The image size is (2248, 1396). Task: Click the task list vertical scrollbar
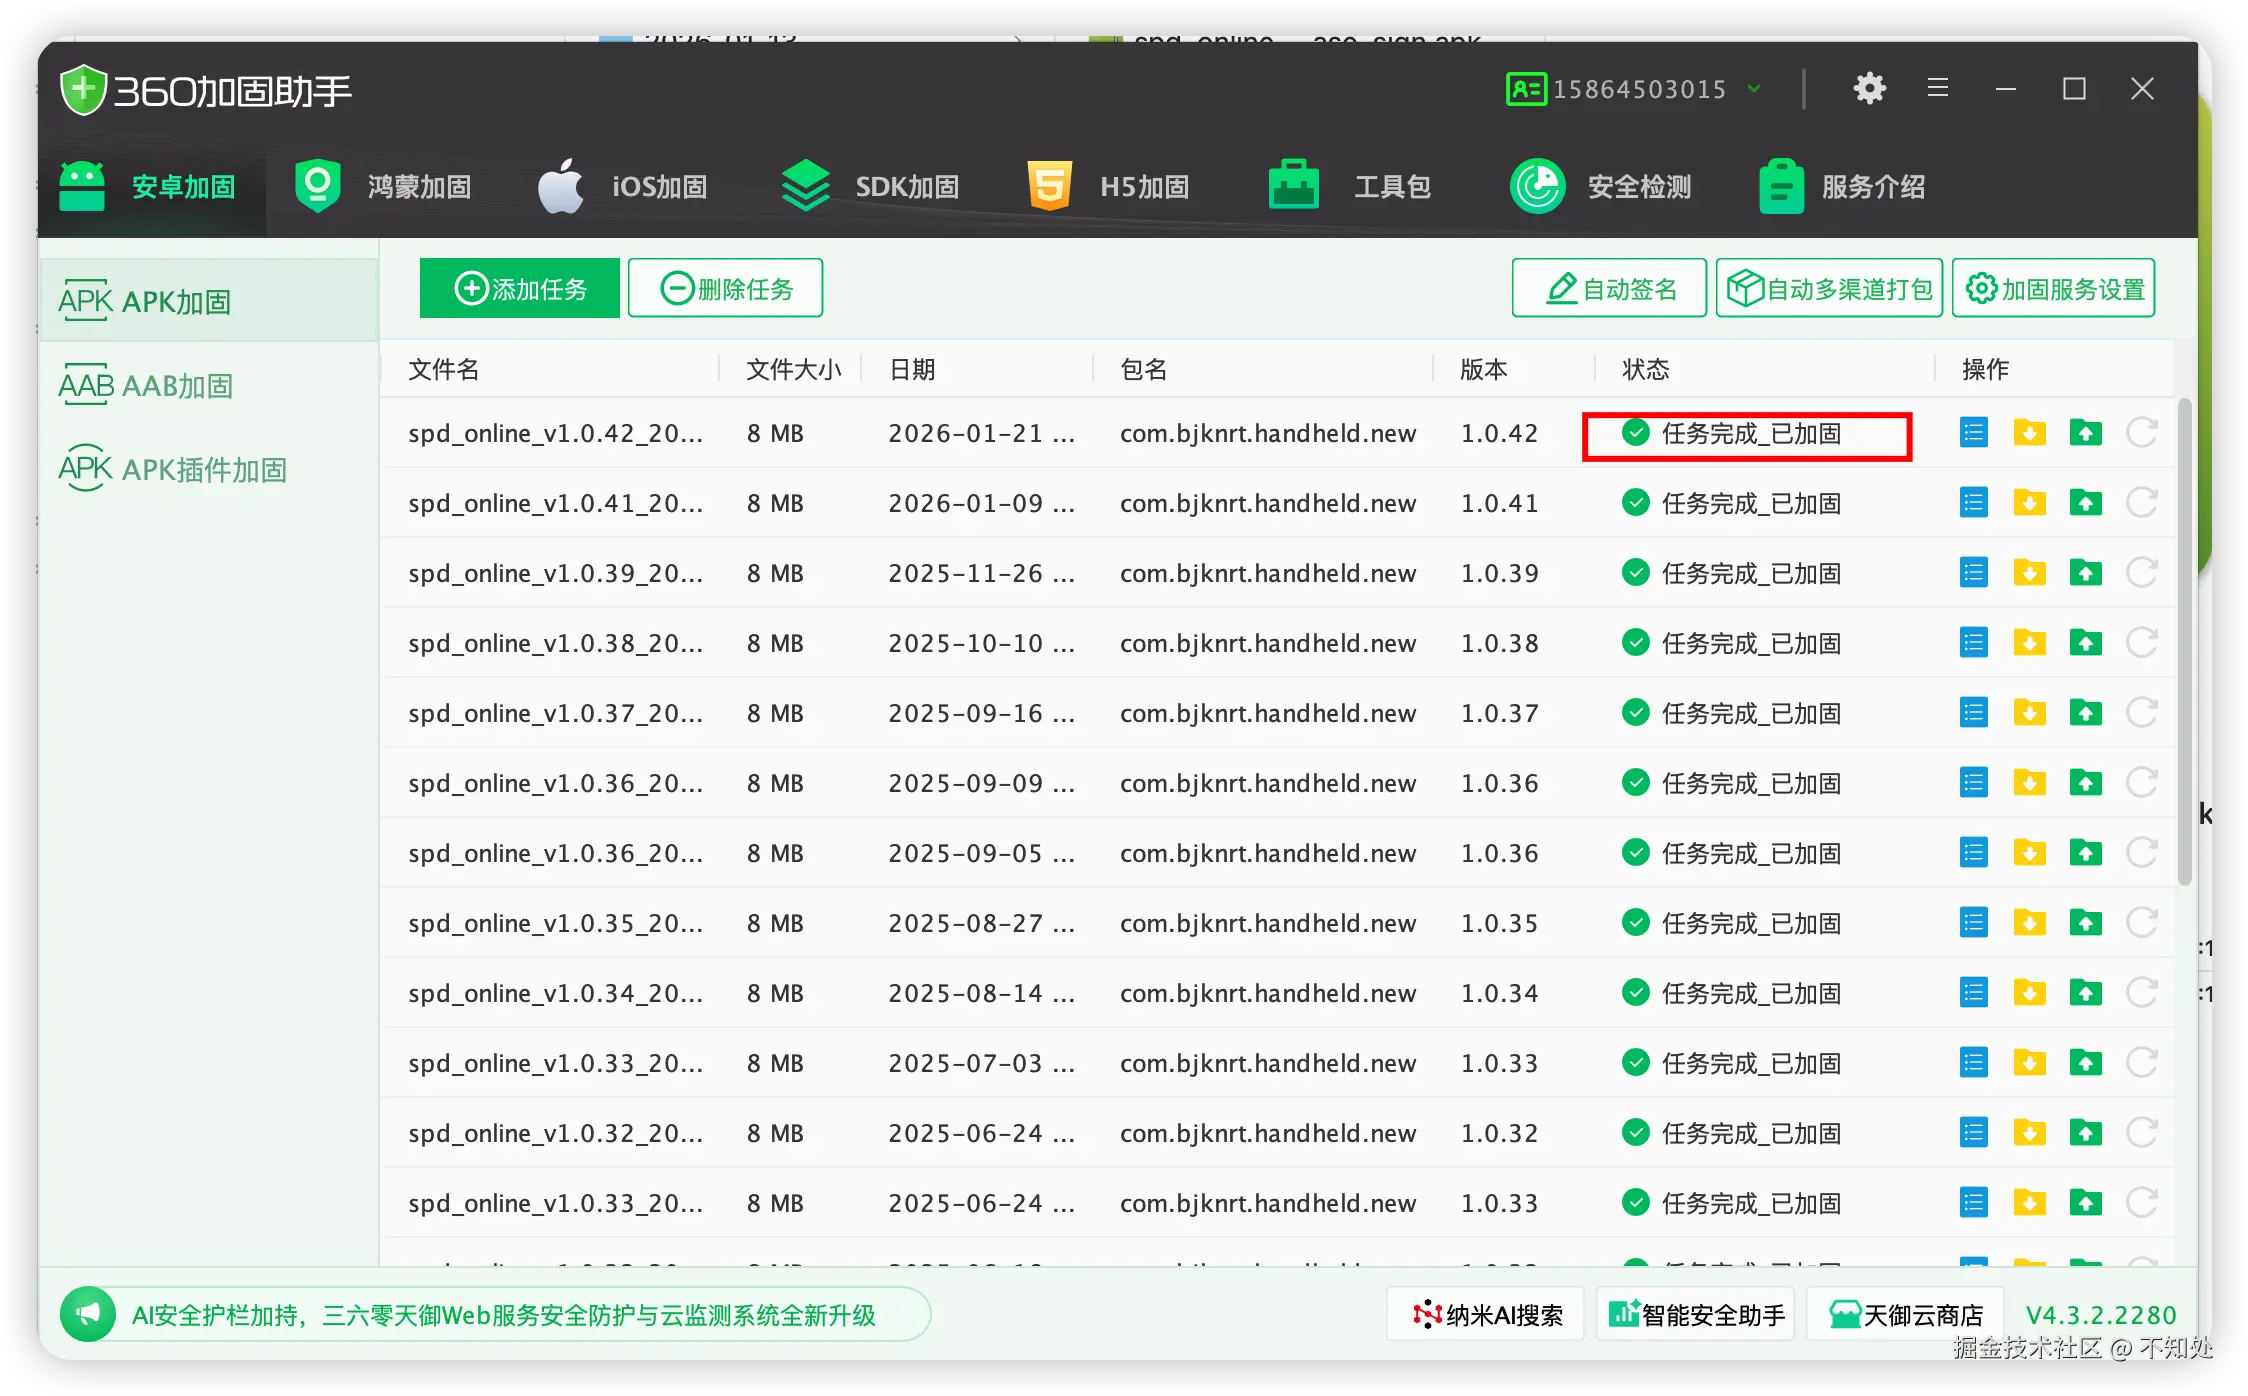2184,640
